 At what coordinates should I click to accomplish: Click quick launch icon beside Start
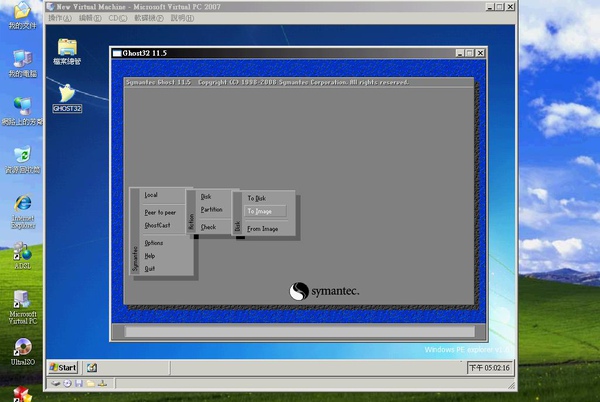92,368
